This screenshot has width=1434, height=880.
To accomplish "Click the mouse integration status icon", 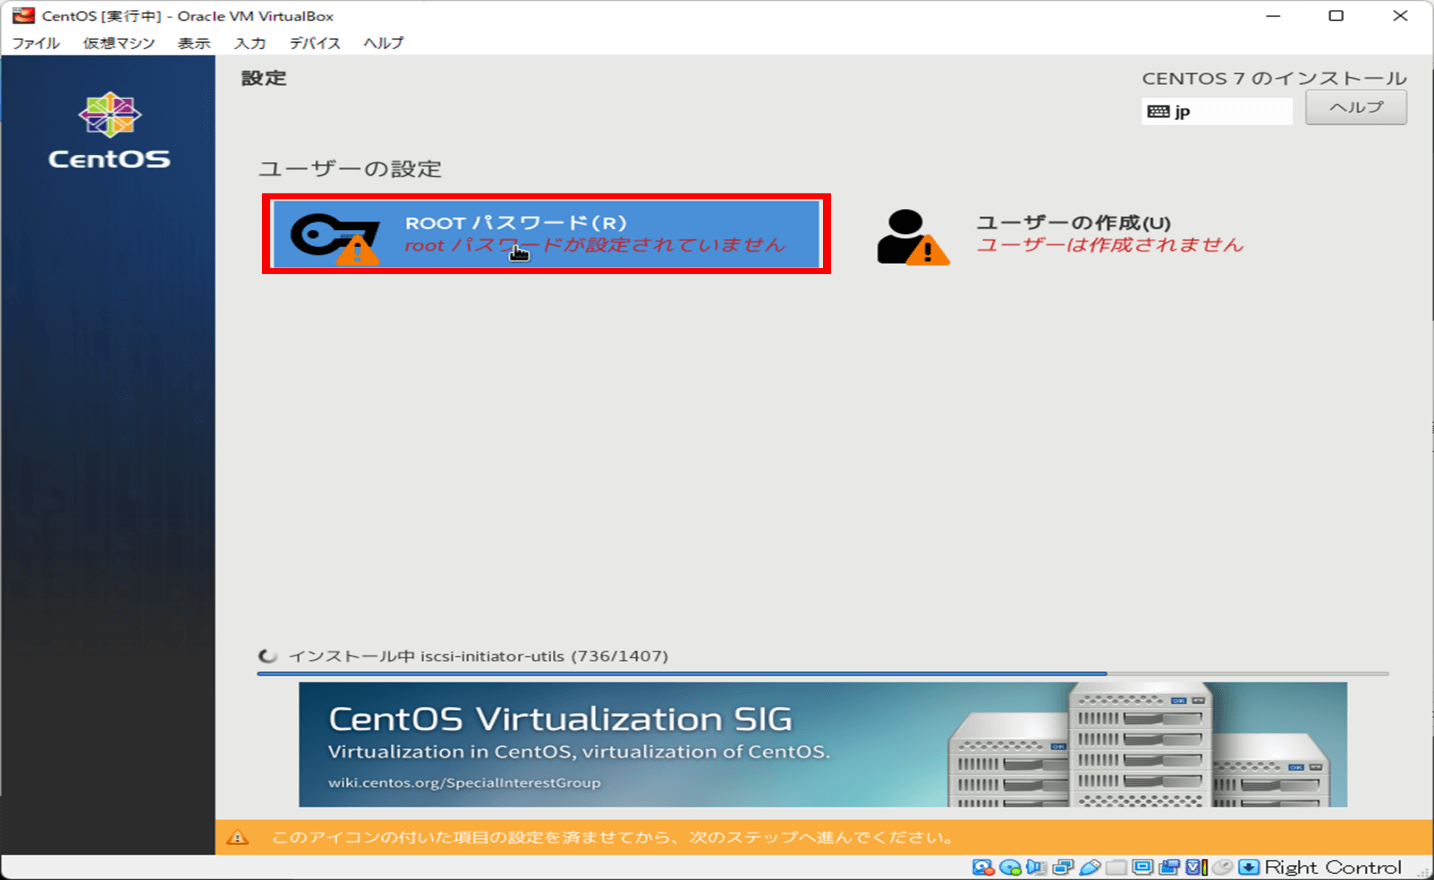I will click(1223, 868).
